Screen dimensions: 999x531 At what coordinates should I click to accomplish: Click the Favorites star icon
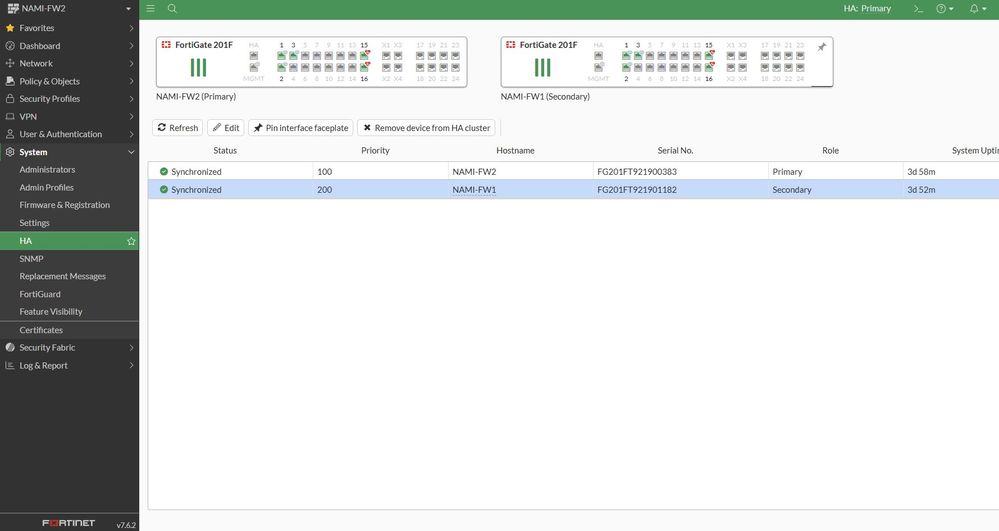[10, 28]
